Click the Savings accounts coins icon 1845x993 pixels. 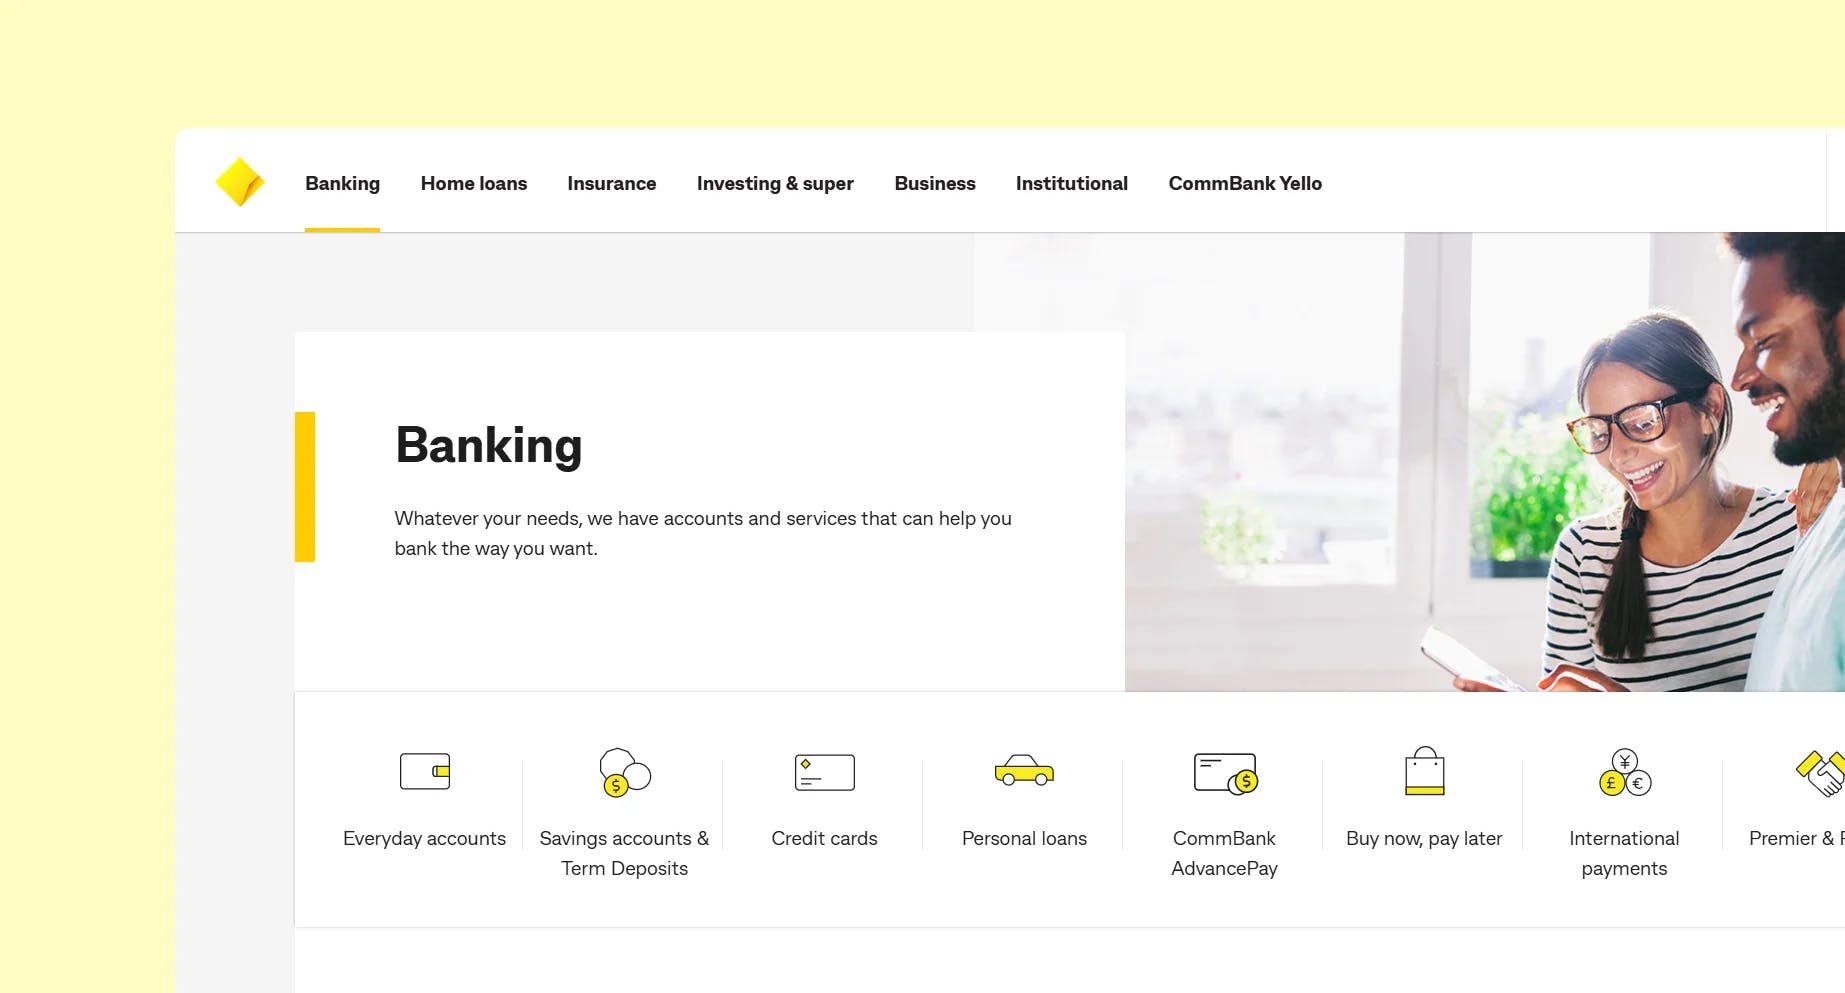coord(625,772)
